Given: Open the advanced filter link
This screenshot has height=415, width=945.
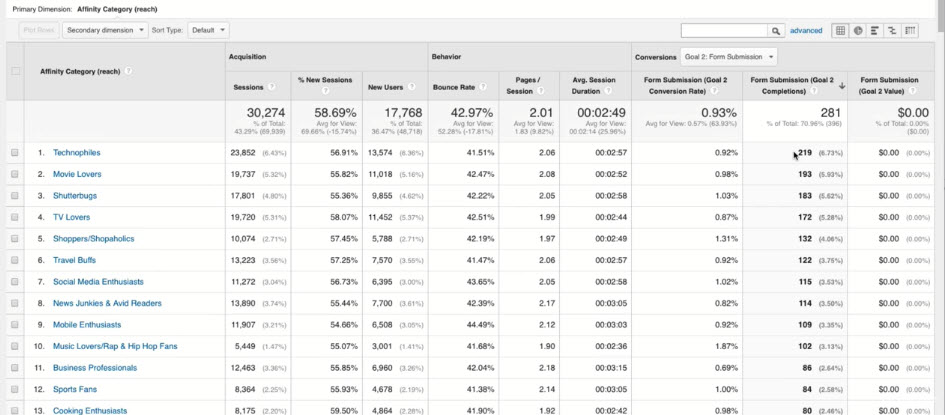Looking at the screenshot, I should pos(805,31).
